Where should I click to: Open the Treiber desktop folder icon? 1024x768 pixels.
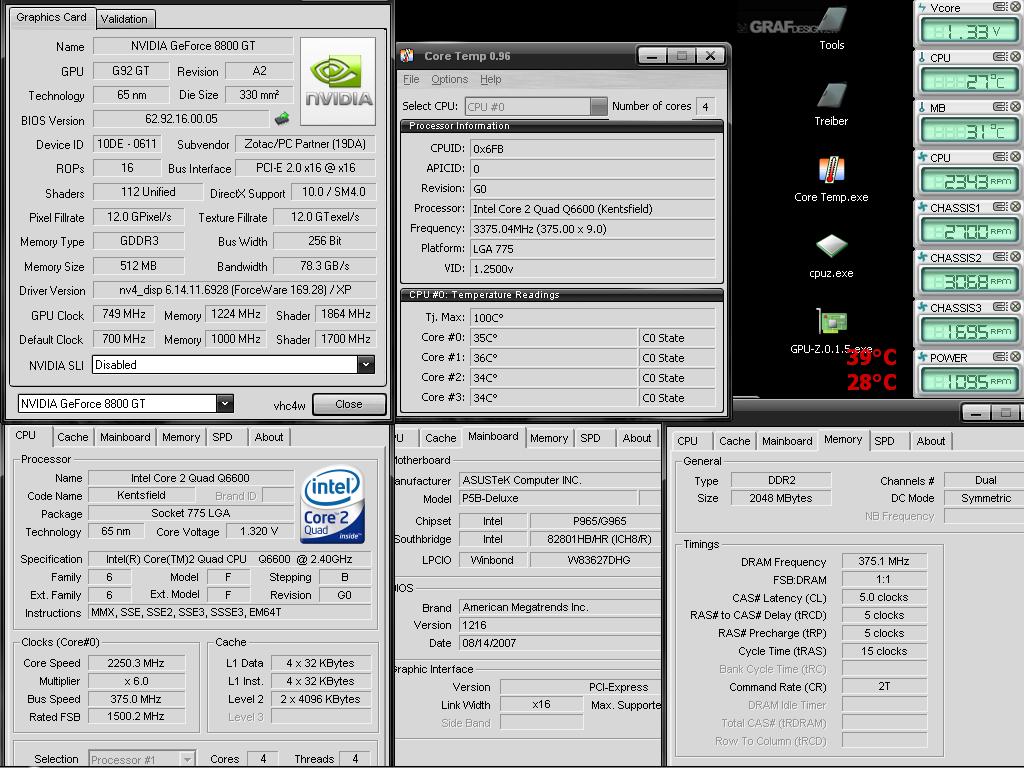click(831, 95)
